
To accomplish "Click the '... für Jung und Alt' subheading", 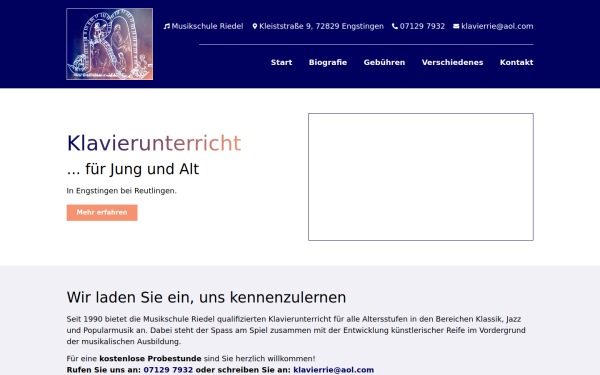I will coord(133,169).
